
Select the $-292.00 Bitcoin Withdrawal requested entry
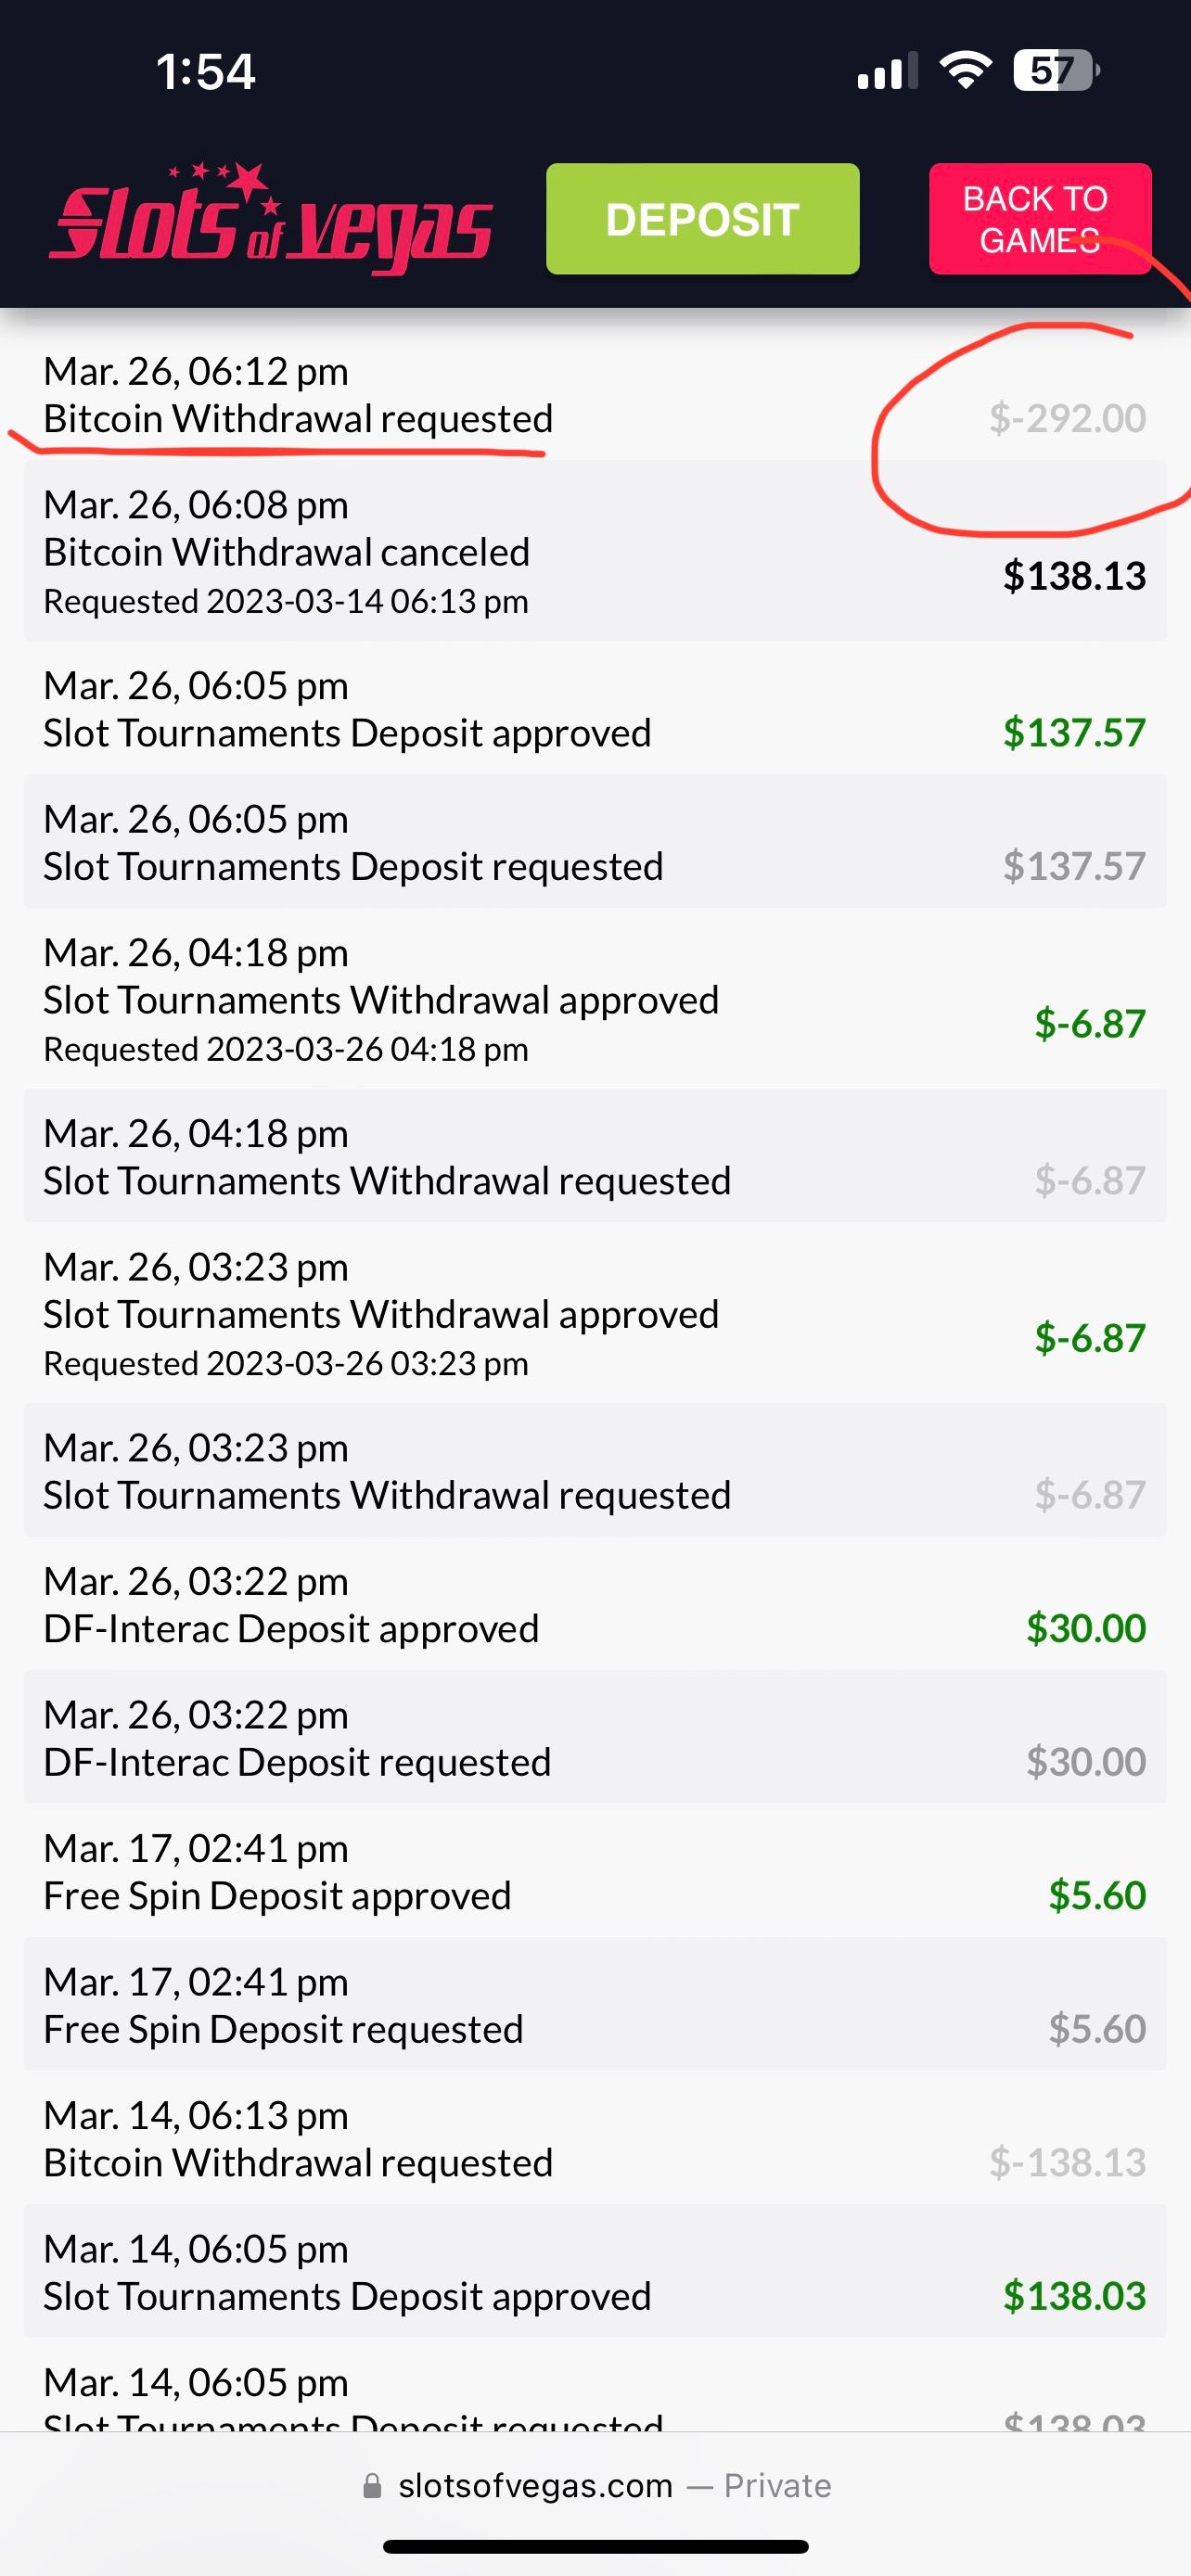[595, 395]
